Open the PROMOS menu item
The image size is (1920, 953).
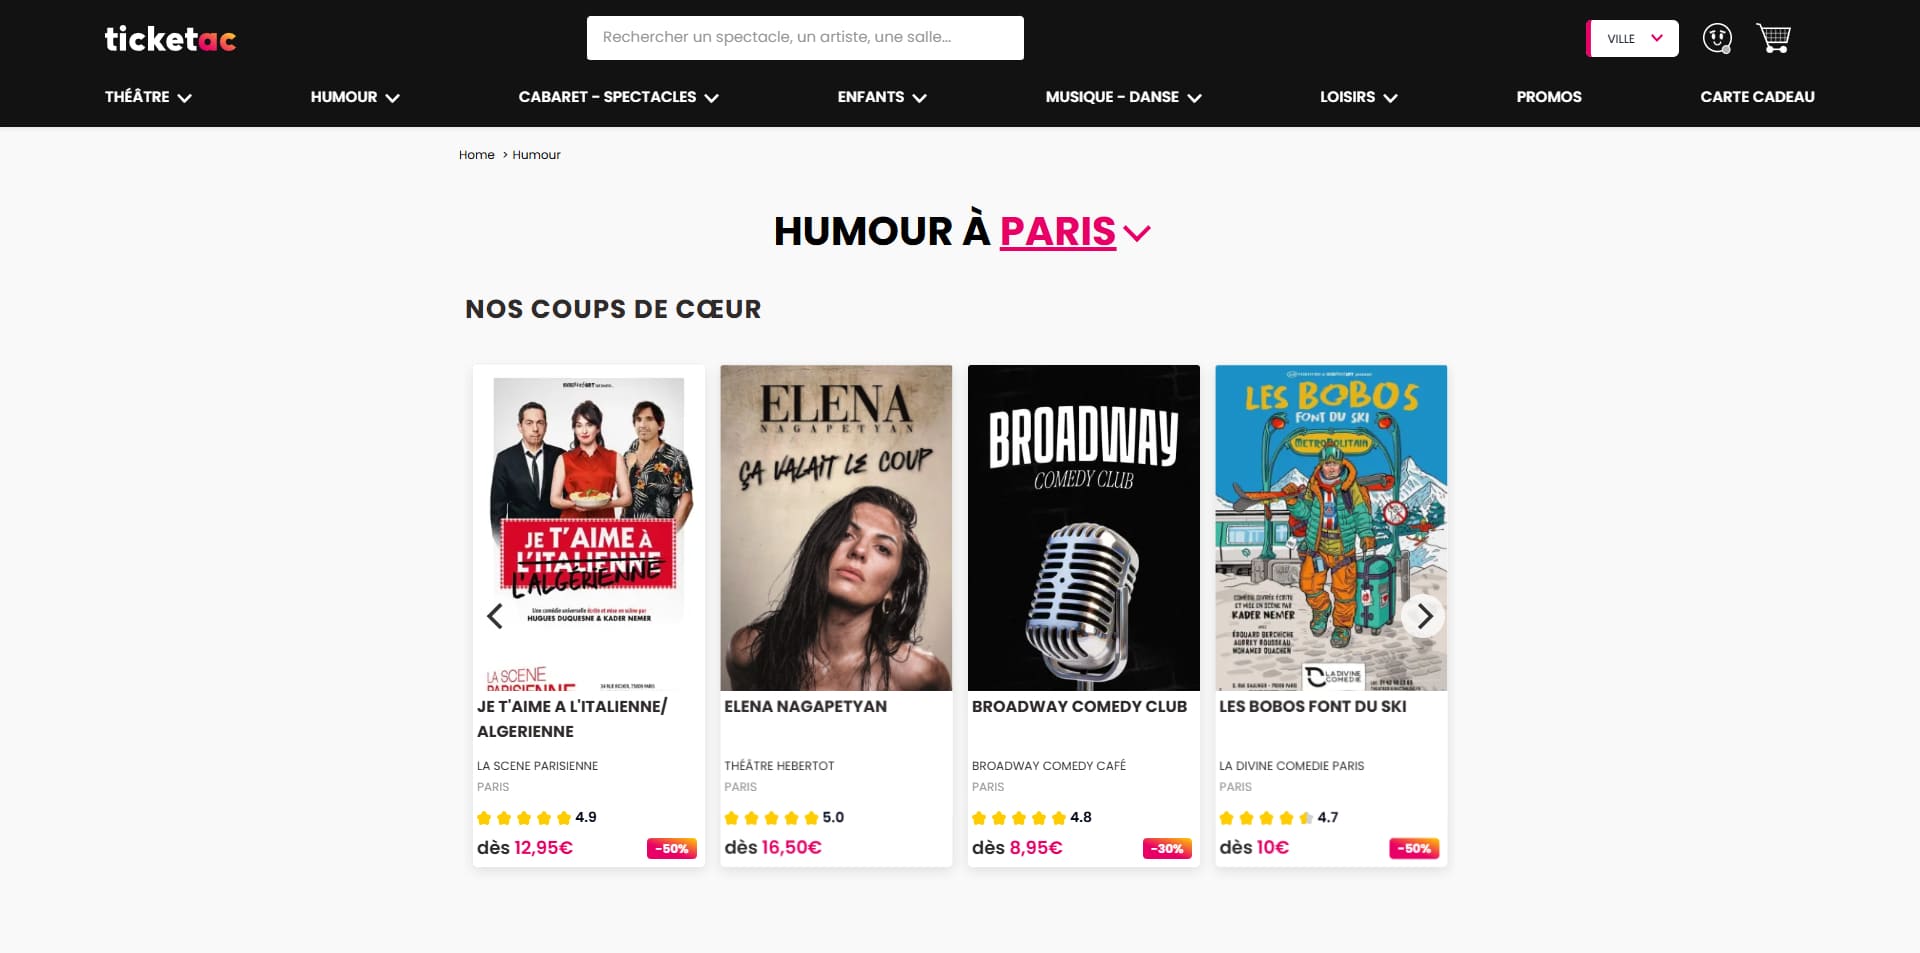1548,97
